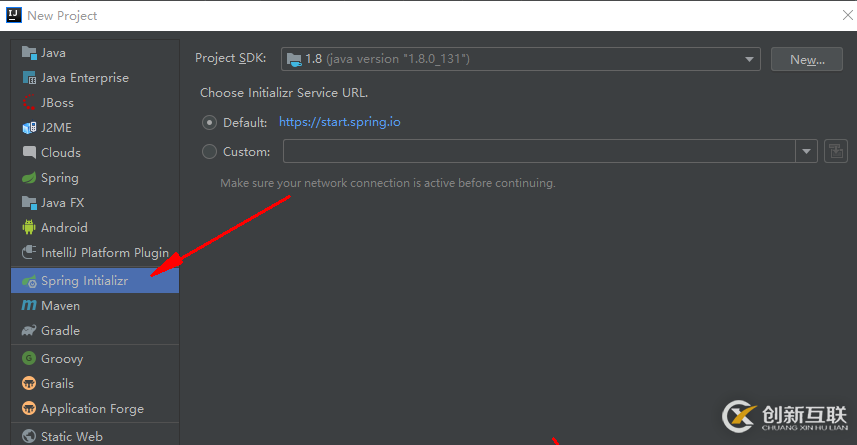Select the Gradle elephant icon
This screenshot has height=445, width=857.
(x=29, y=330)
